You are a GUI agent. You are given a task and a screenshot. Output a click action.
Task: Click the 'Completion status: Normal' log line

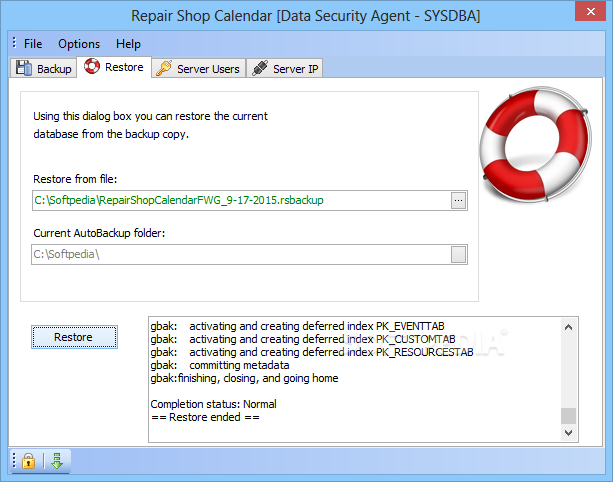click(x=213, y=404)
